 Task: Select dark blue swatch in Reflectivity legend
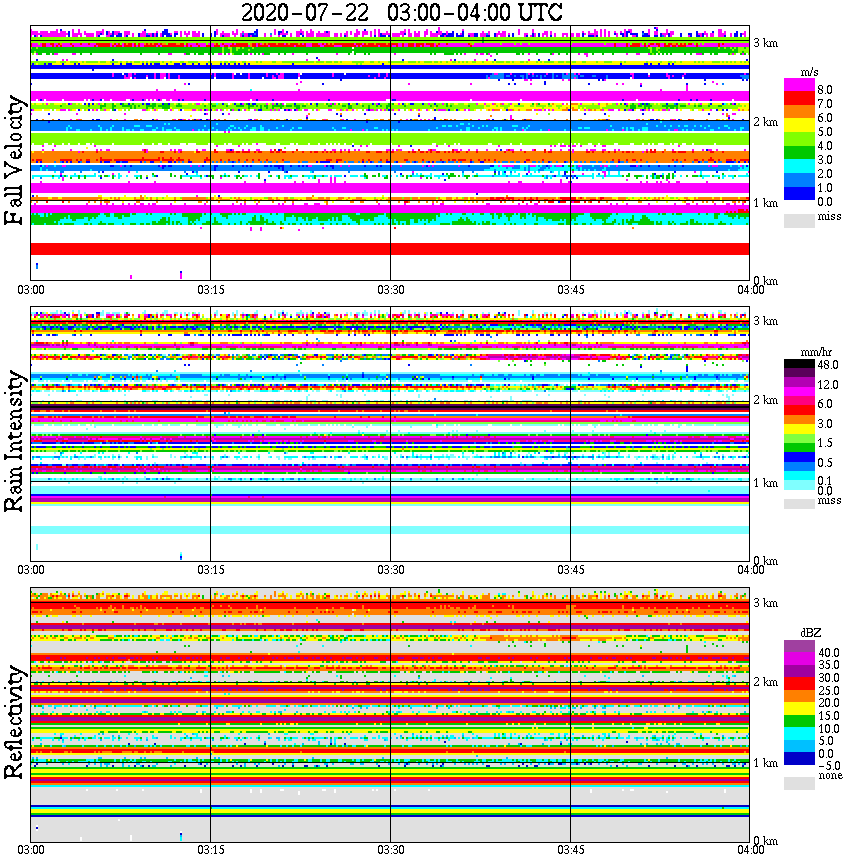point(799,758)
